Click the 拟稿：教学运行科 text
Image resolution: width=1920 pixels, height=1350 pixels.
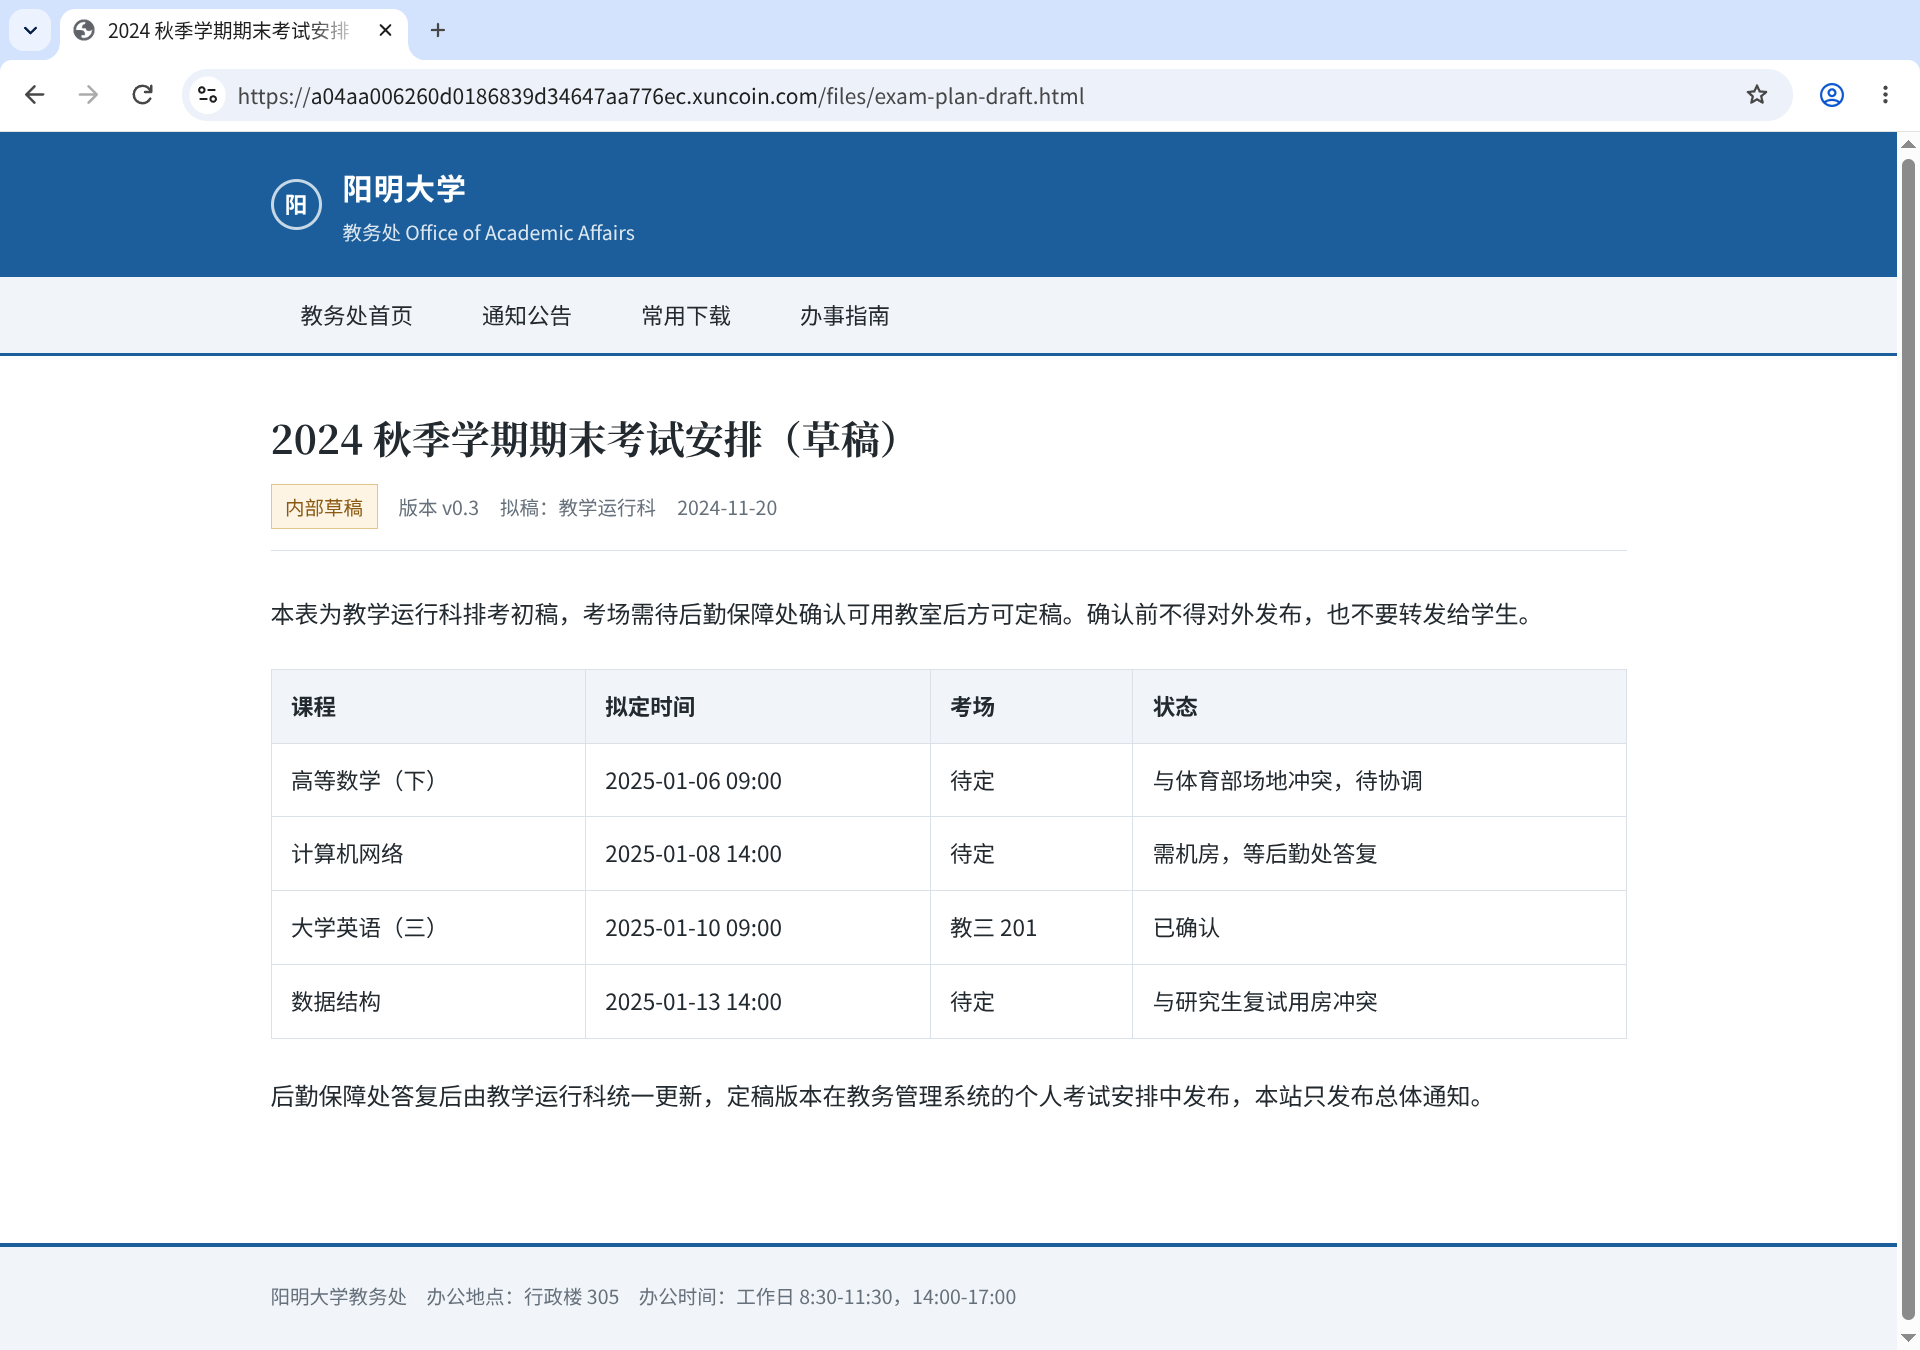pyautogui.click(x=578, y=508)
